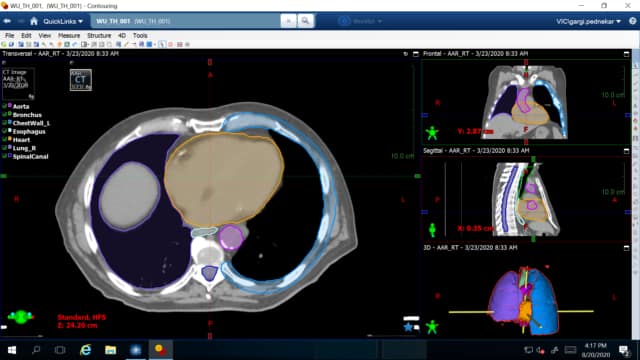Image resolution: width=640 pixels, height=360 pixels.
Task: Maximize the 3D view pane
Action: [x=627, y=248]
